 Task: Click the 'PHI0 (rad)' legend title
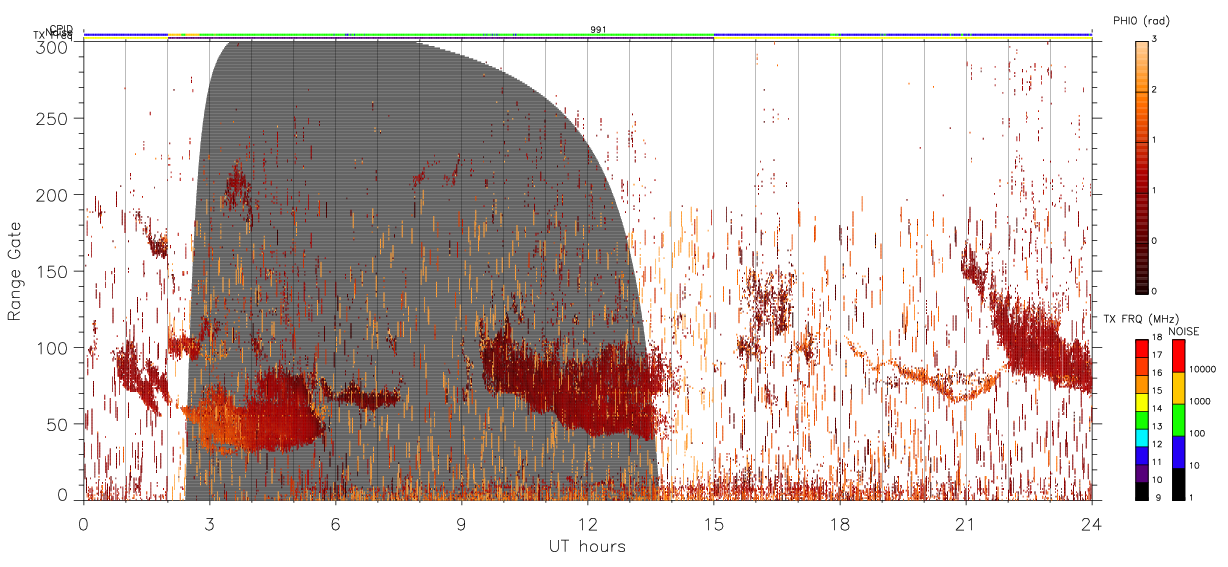(1141, 21)
